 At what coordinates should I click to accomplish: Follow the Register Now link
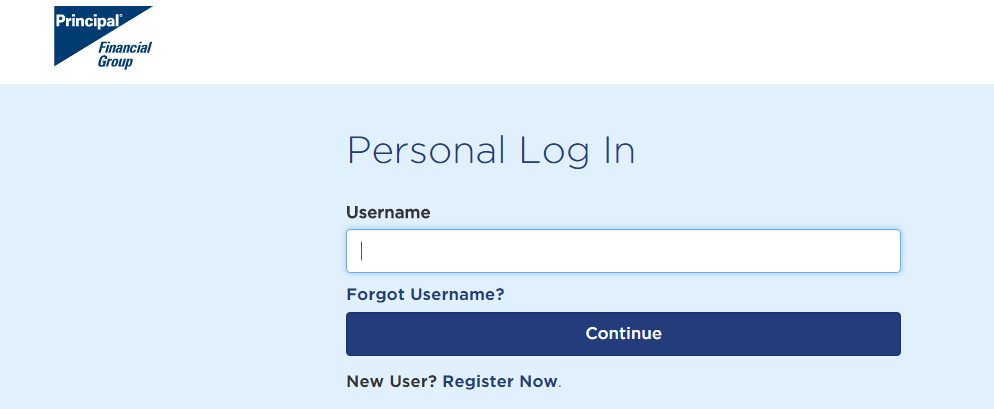(500, 382)
